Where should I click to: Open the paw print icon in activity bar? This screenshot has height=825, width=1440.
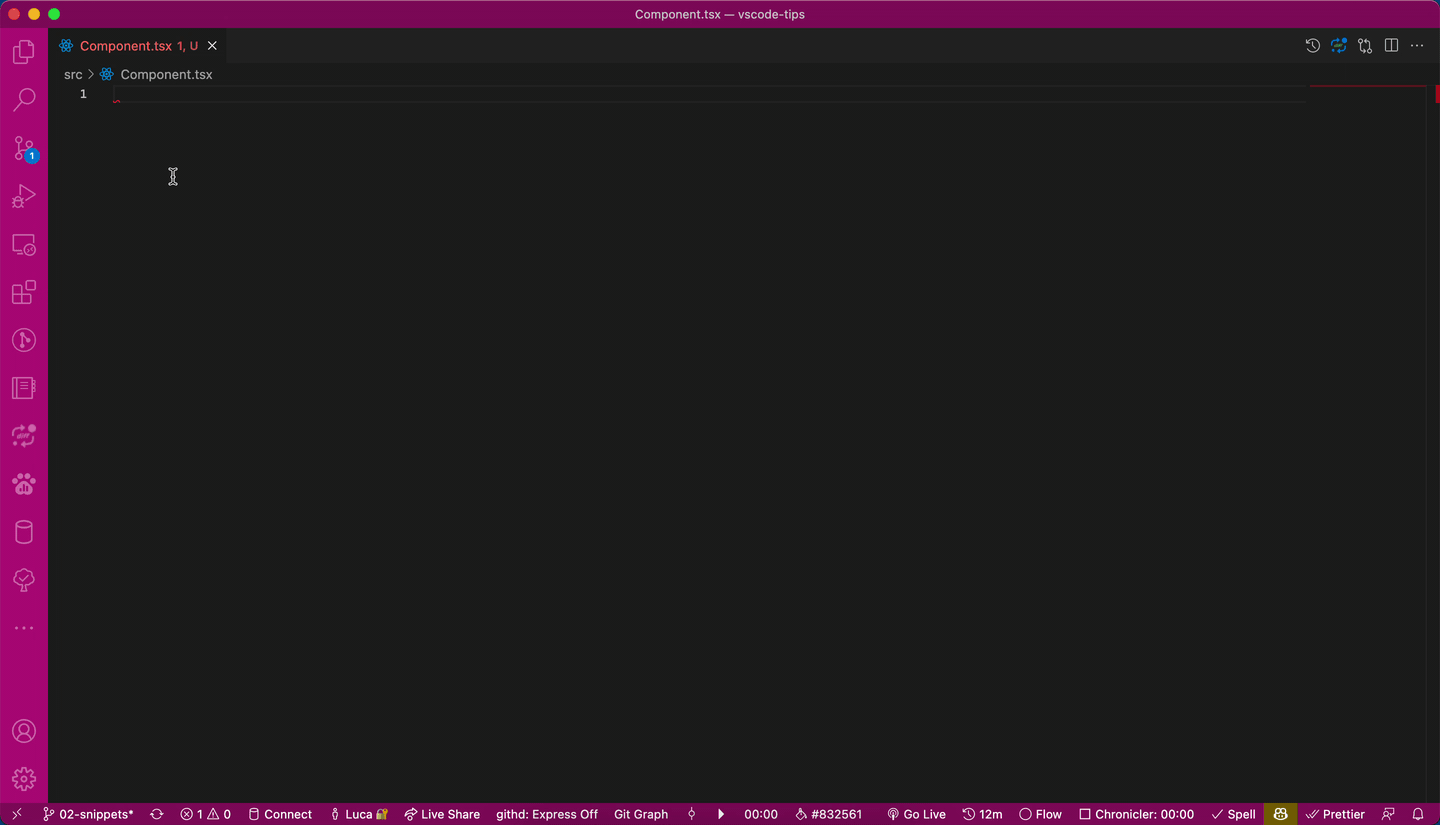[x=24, y=484]
